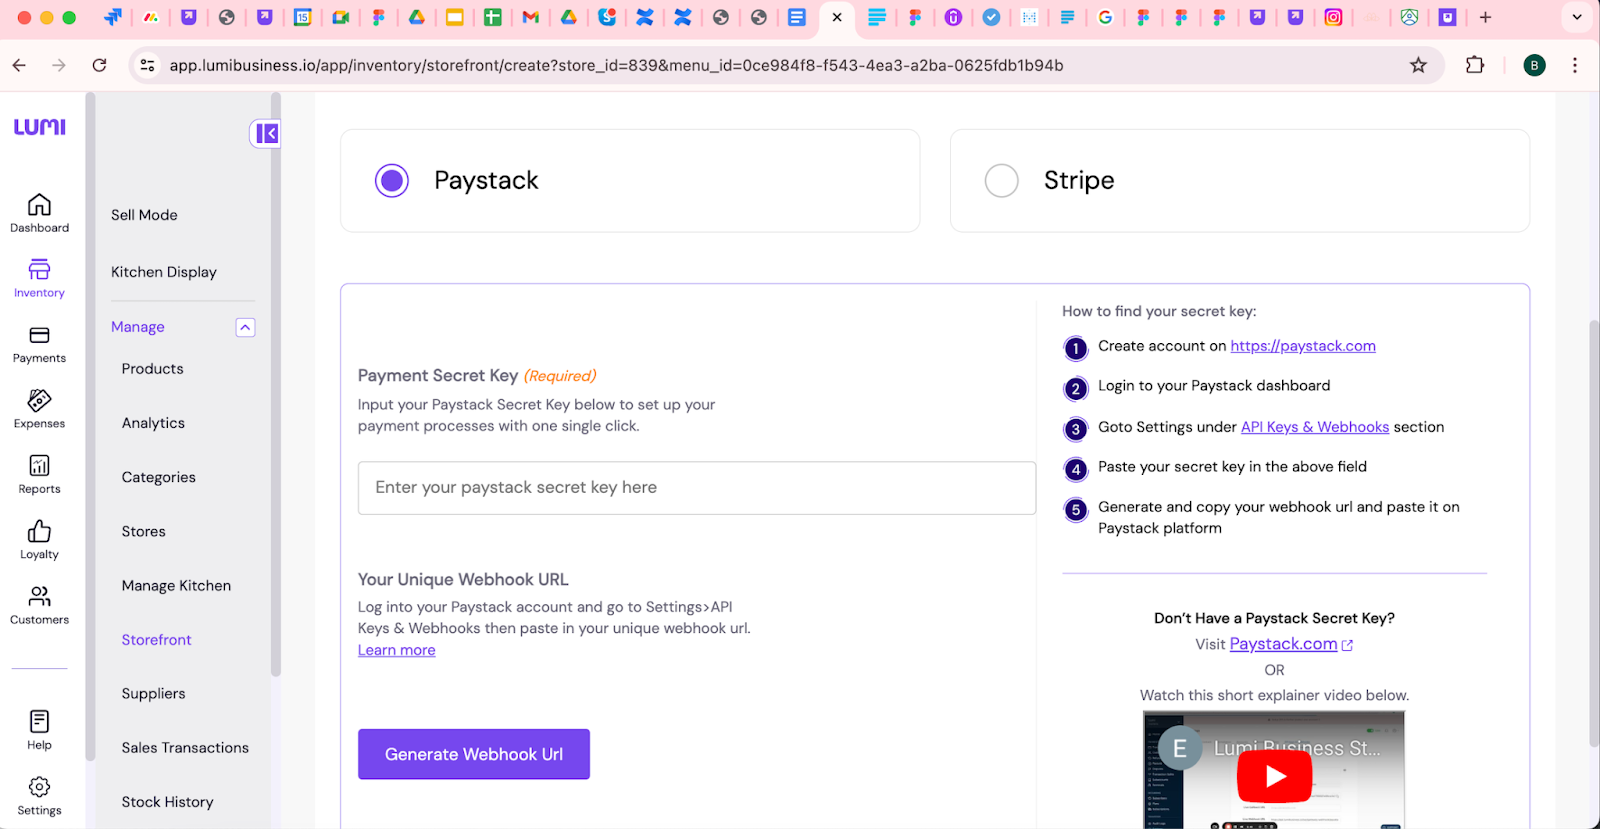Screen dimensions: 1600x829
Task: Switch to the Jira browser tab
Action: click(x=113, y=17)
